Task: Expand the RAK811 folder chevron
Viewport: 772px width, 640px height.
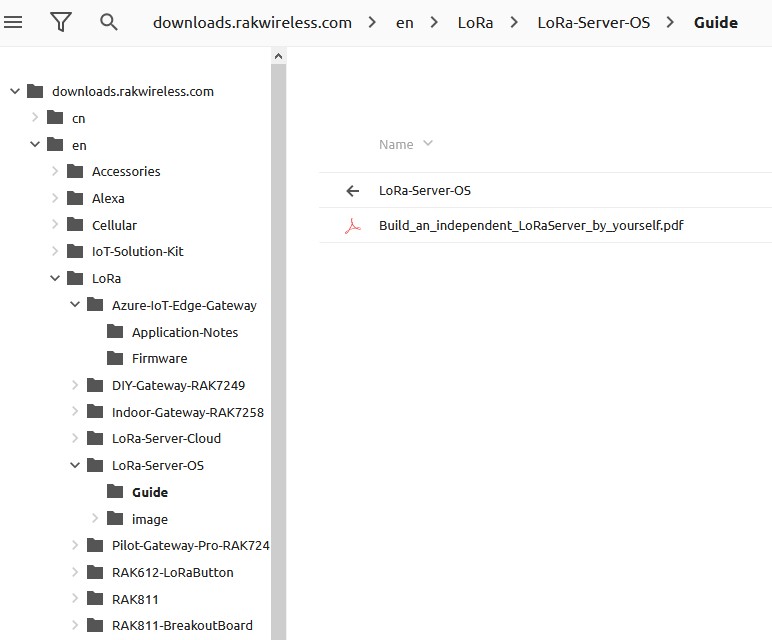Action: coord(75,598)
